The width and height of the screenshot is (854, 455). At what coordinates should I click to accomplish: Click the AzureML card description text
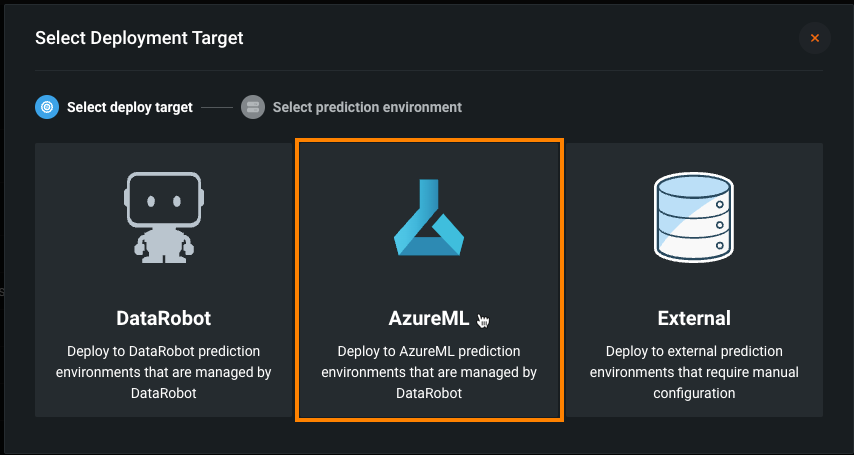point(428,372)
